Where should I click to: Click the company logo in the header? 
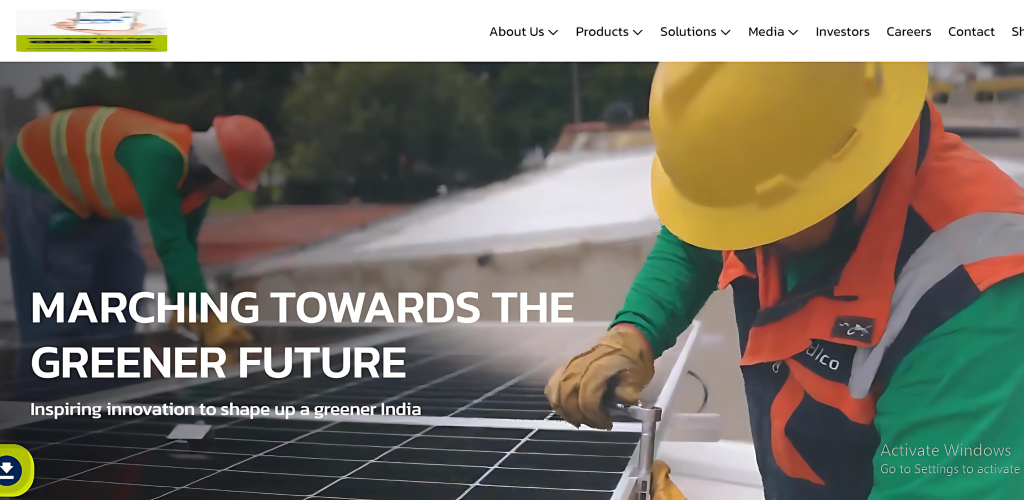tap(91, 31)
